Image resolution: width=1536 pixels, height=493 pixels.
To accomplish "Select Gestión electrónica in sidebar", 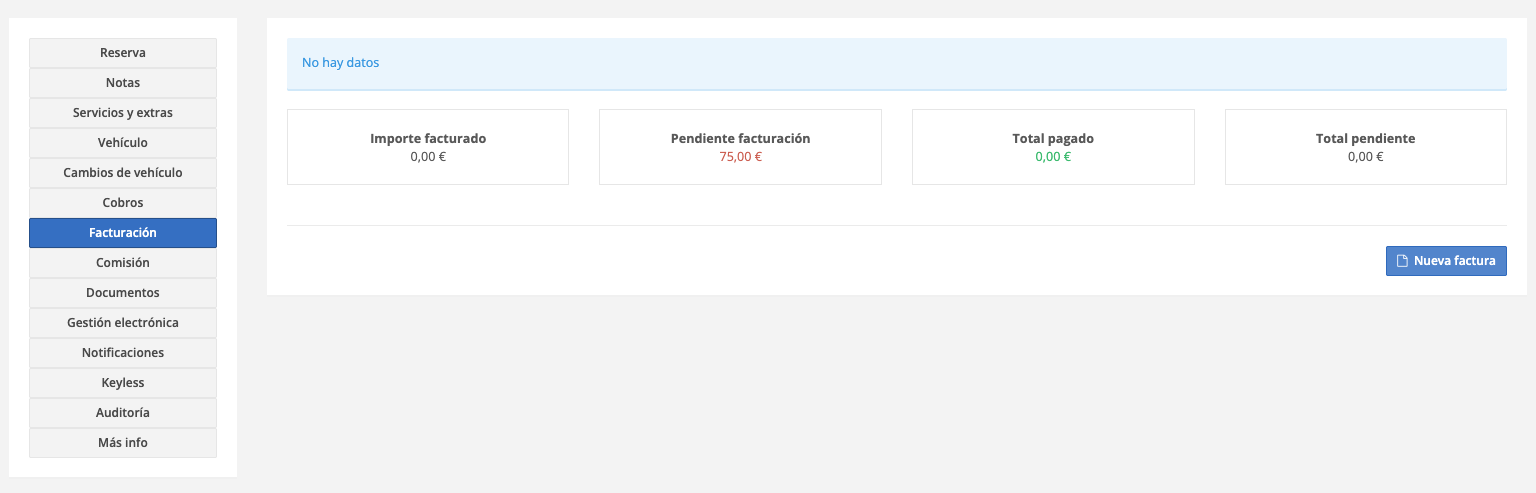I will [x=123, y=323].
